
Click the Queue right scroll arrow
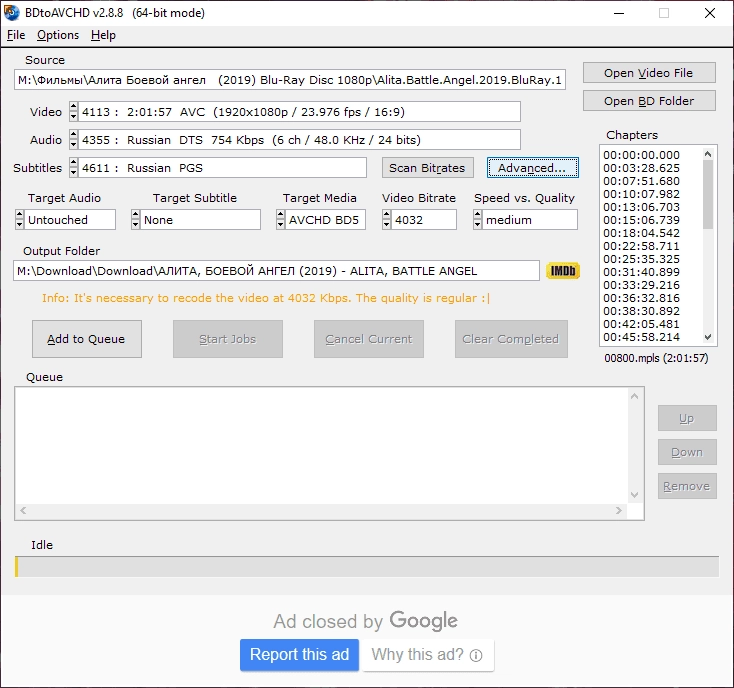pyautogui.click(x=619, y=510)
